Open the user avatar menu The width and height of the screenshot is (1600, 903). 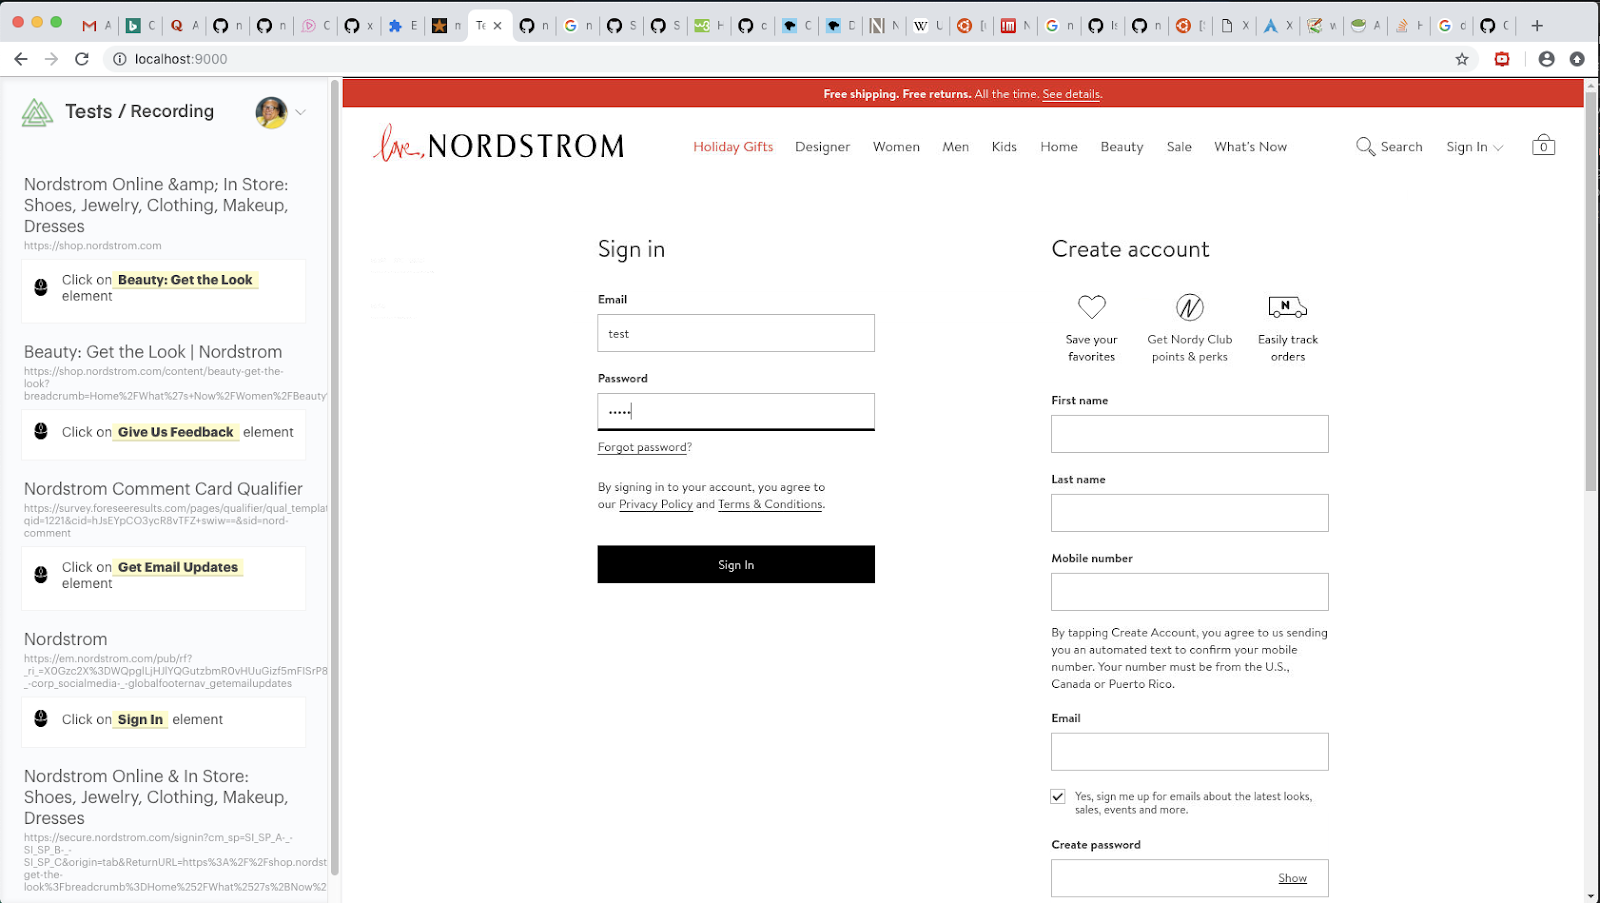pos(271,112)
